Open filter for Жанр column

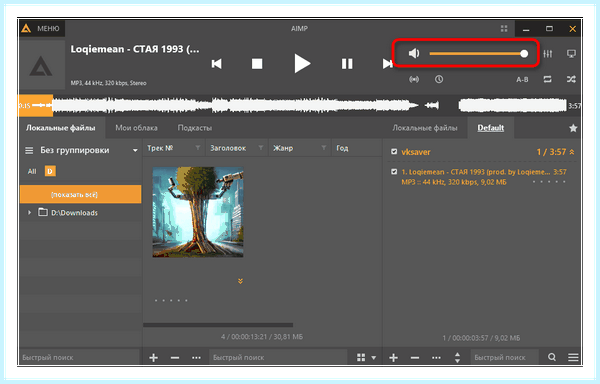pos(324,148)
